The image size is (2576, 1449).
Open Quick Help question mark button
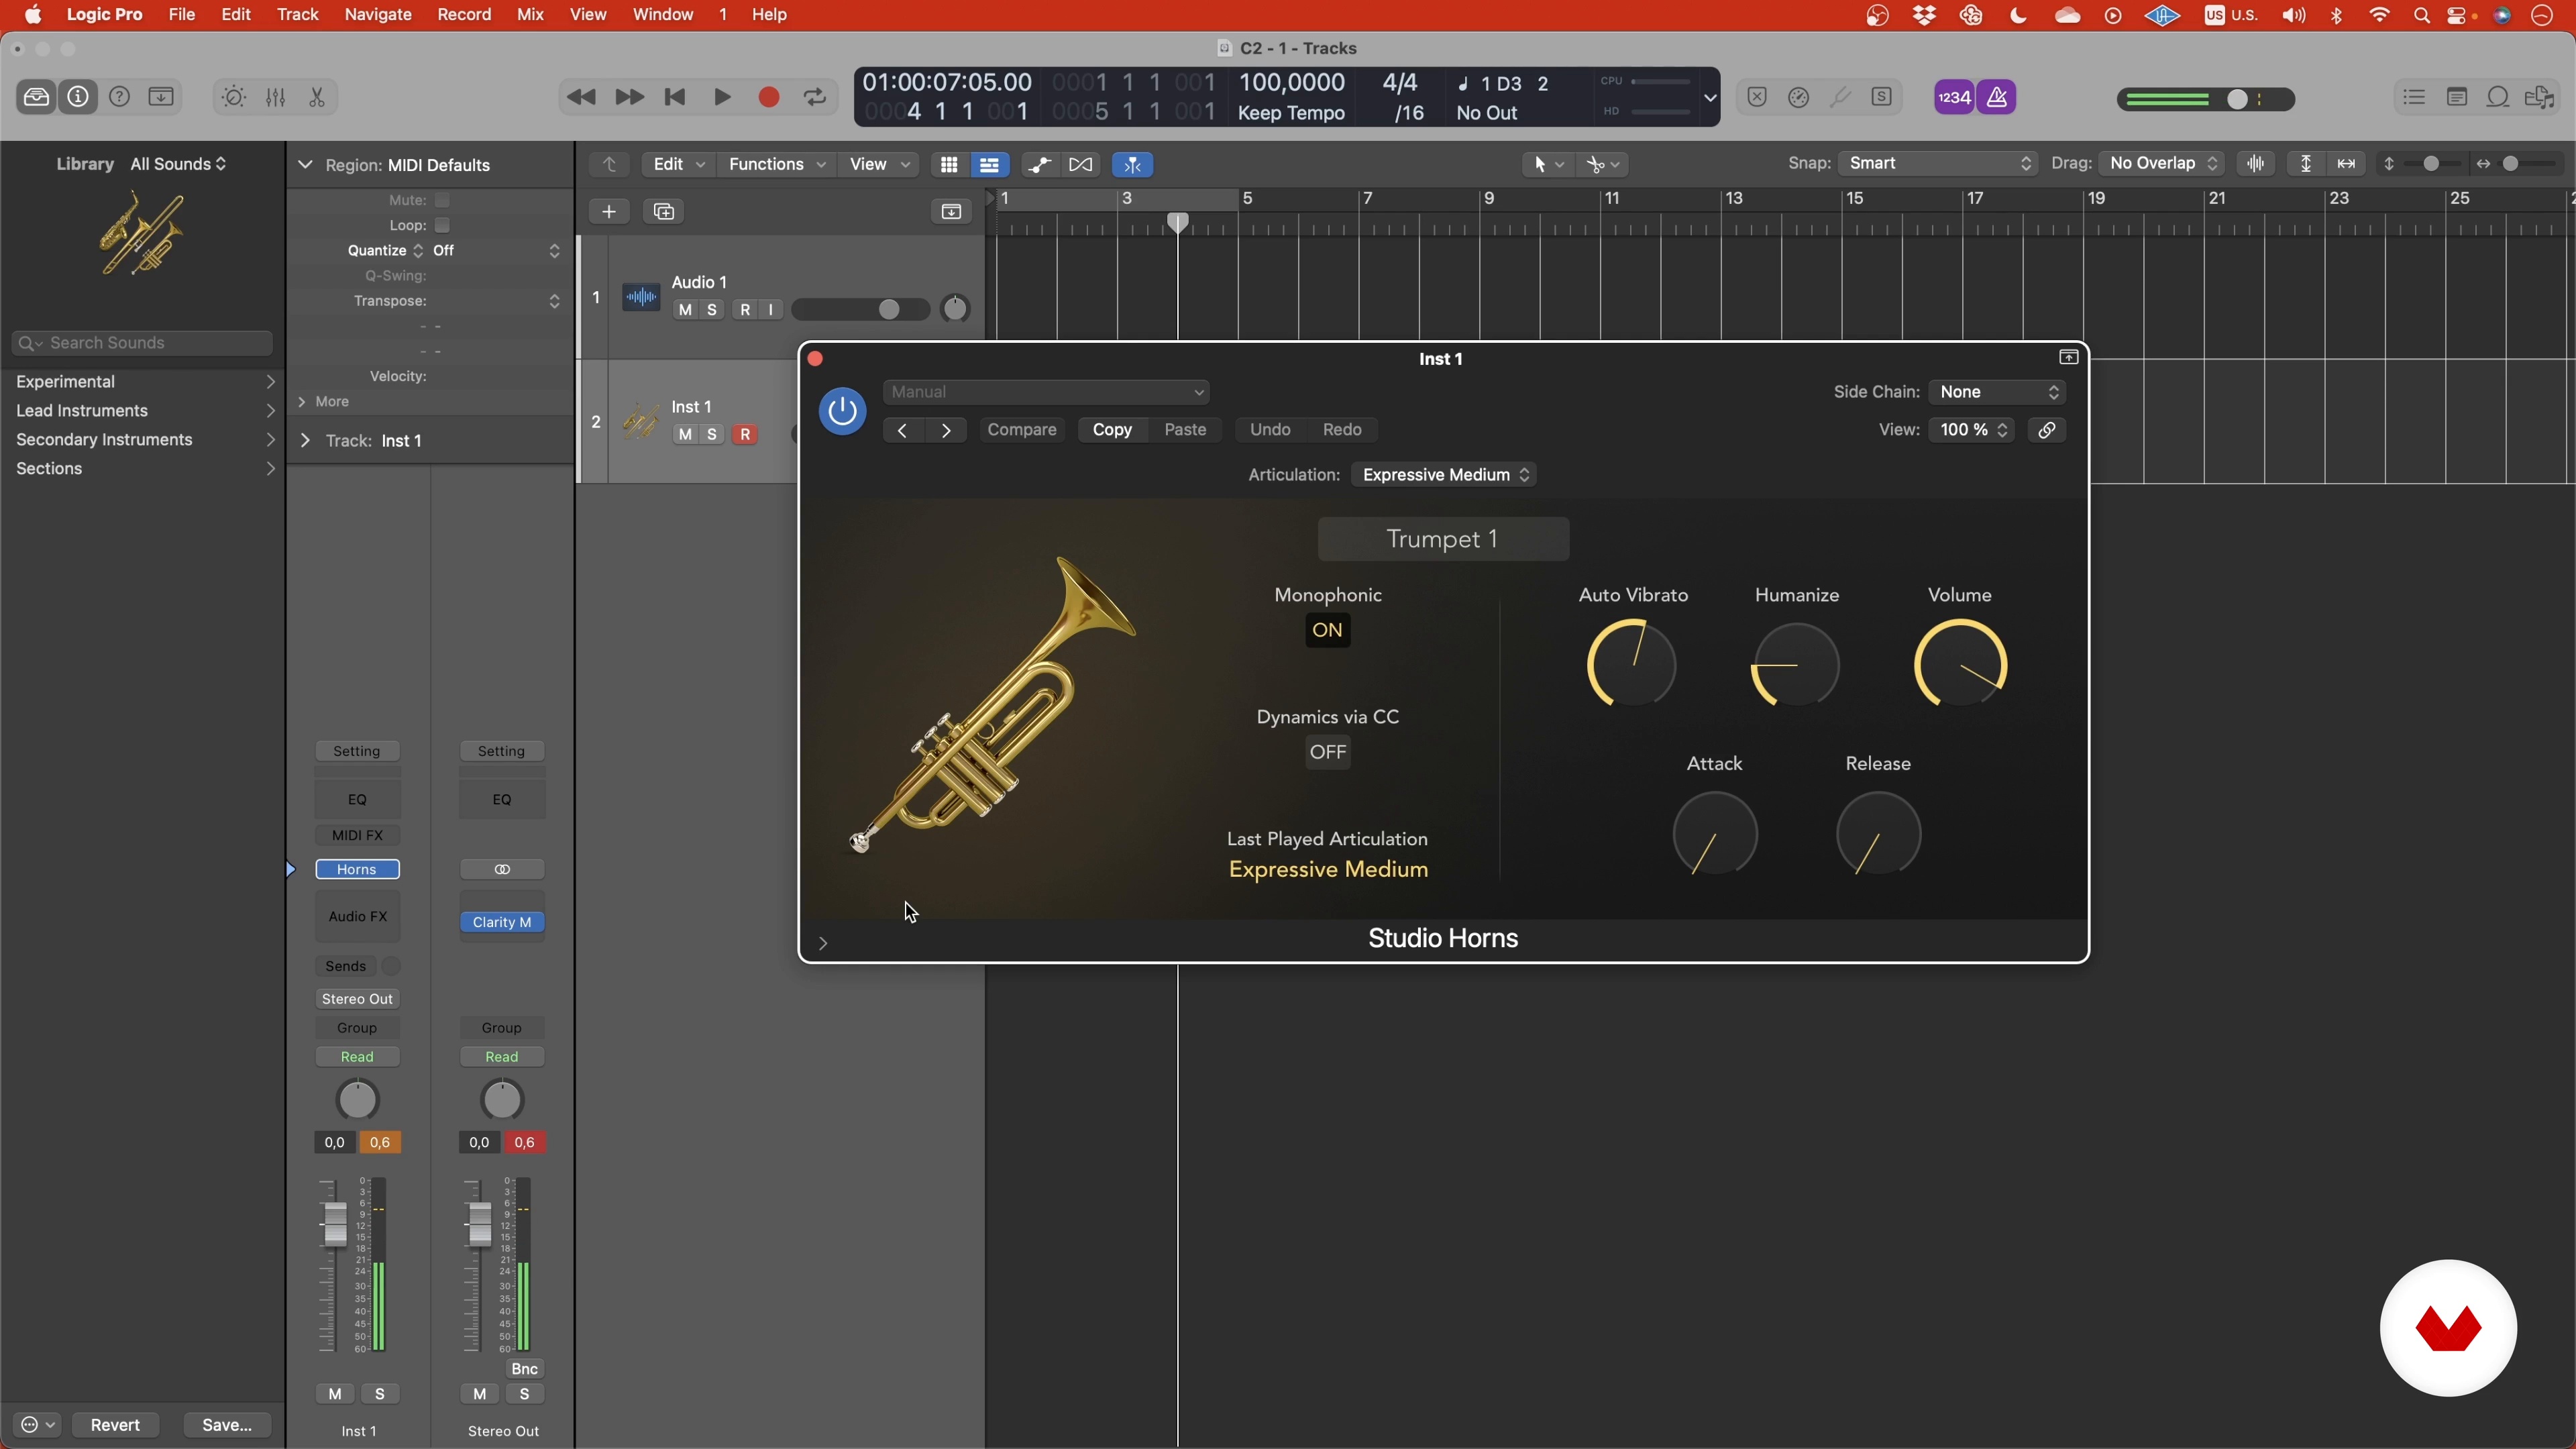tap(119, 97)
